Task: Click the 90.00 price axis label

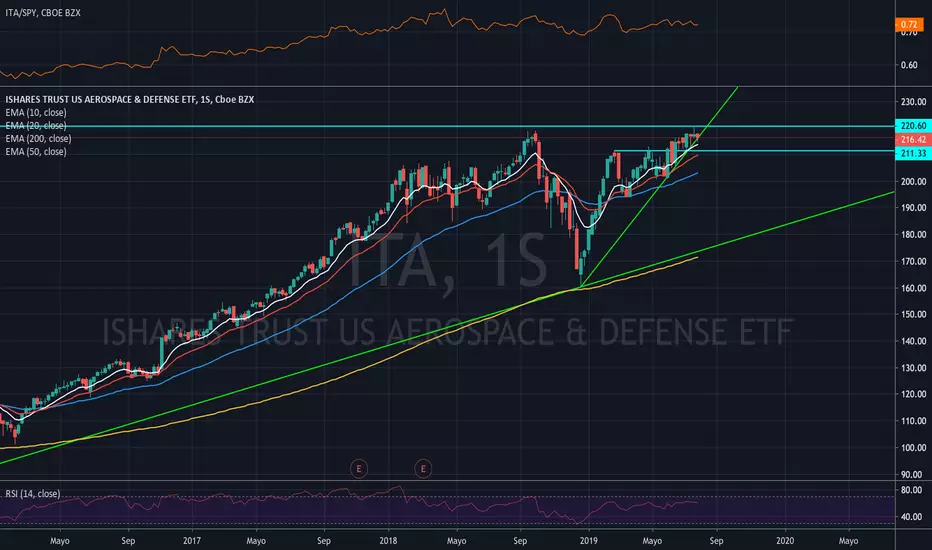Action: click(x=912, y=474)
